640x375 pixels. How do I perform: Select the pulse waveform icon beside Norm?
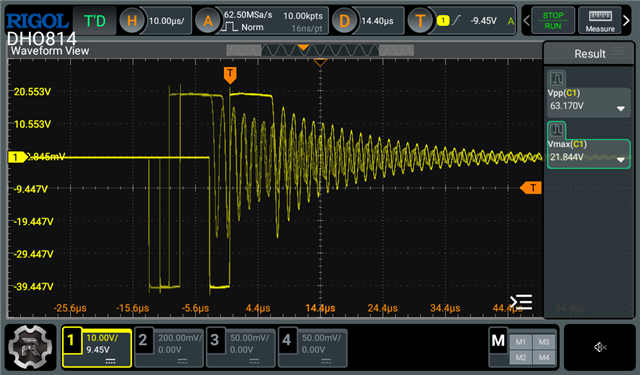pyautogui.click(x=229, y=27)
